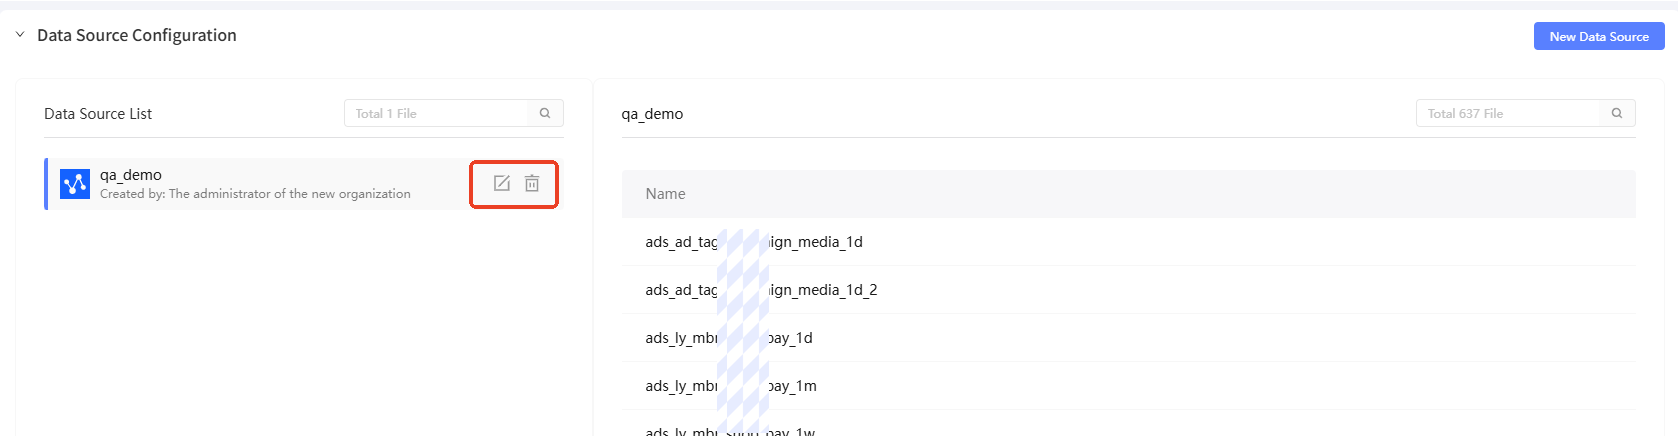This screenshot has height=436, width=1678.
Task: Edit the qa_demo data source
Action: [x=502, y=183]
